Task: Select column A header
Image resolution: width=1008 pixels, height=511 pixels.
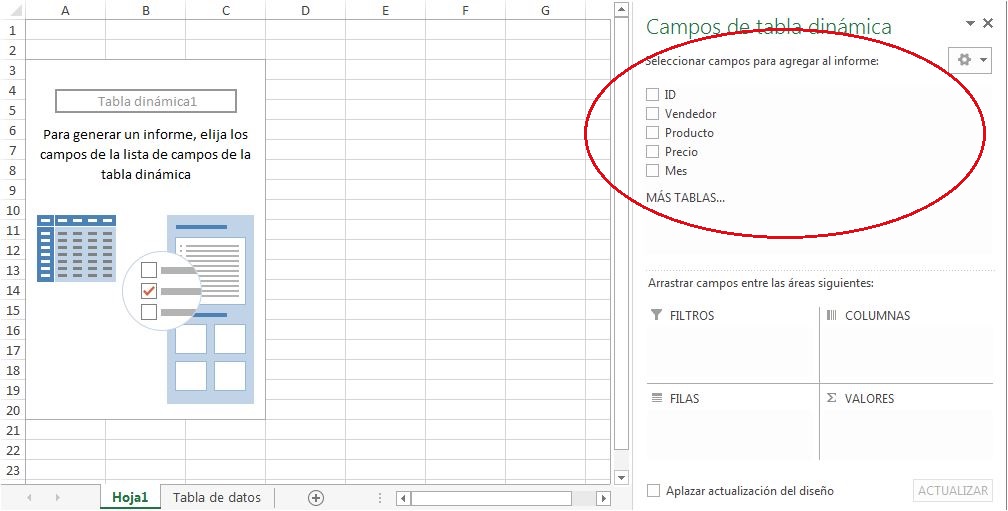Action: 66,10
